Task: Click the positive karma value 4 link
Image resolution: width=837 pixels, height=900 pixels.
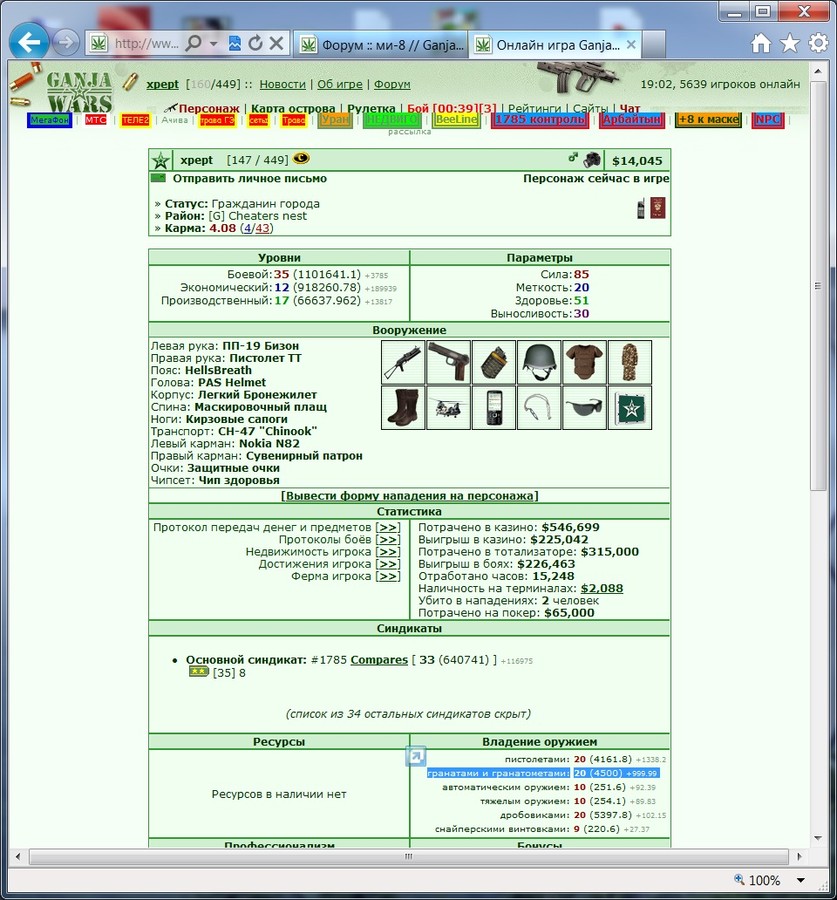Action: pos(247,228)
